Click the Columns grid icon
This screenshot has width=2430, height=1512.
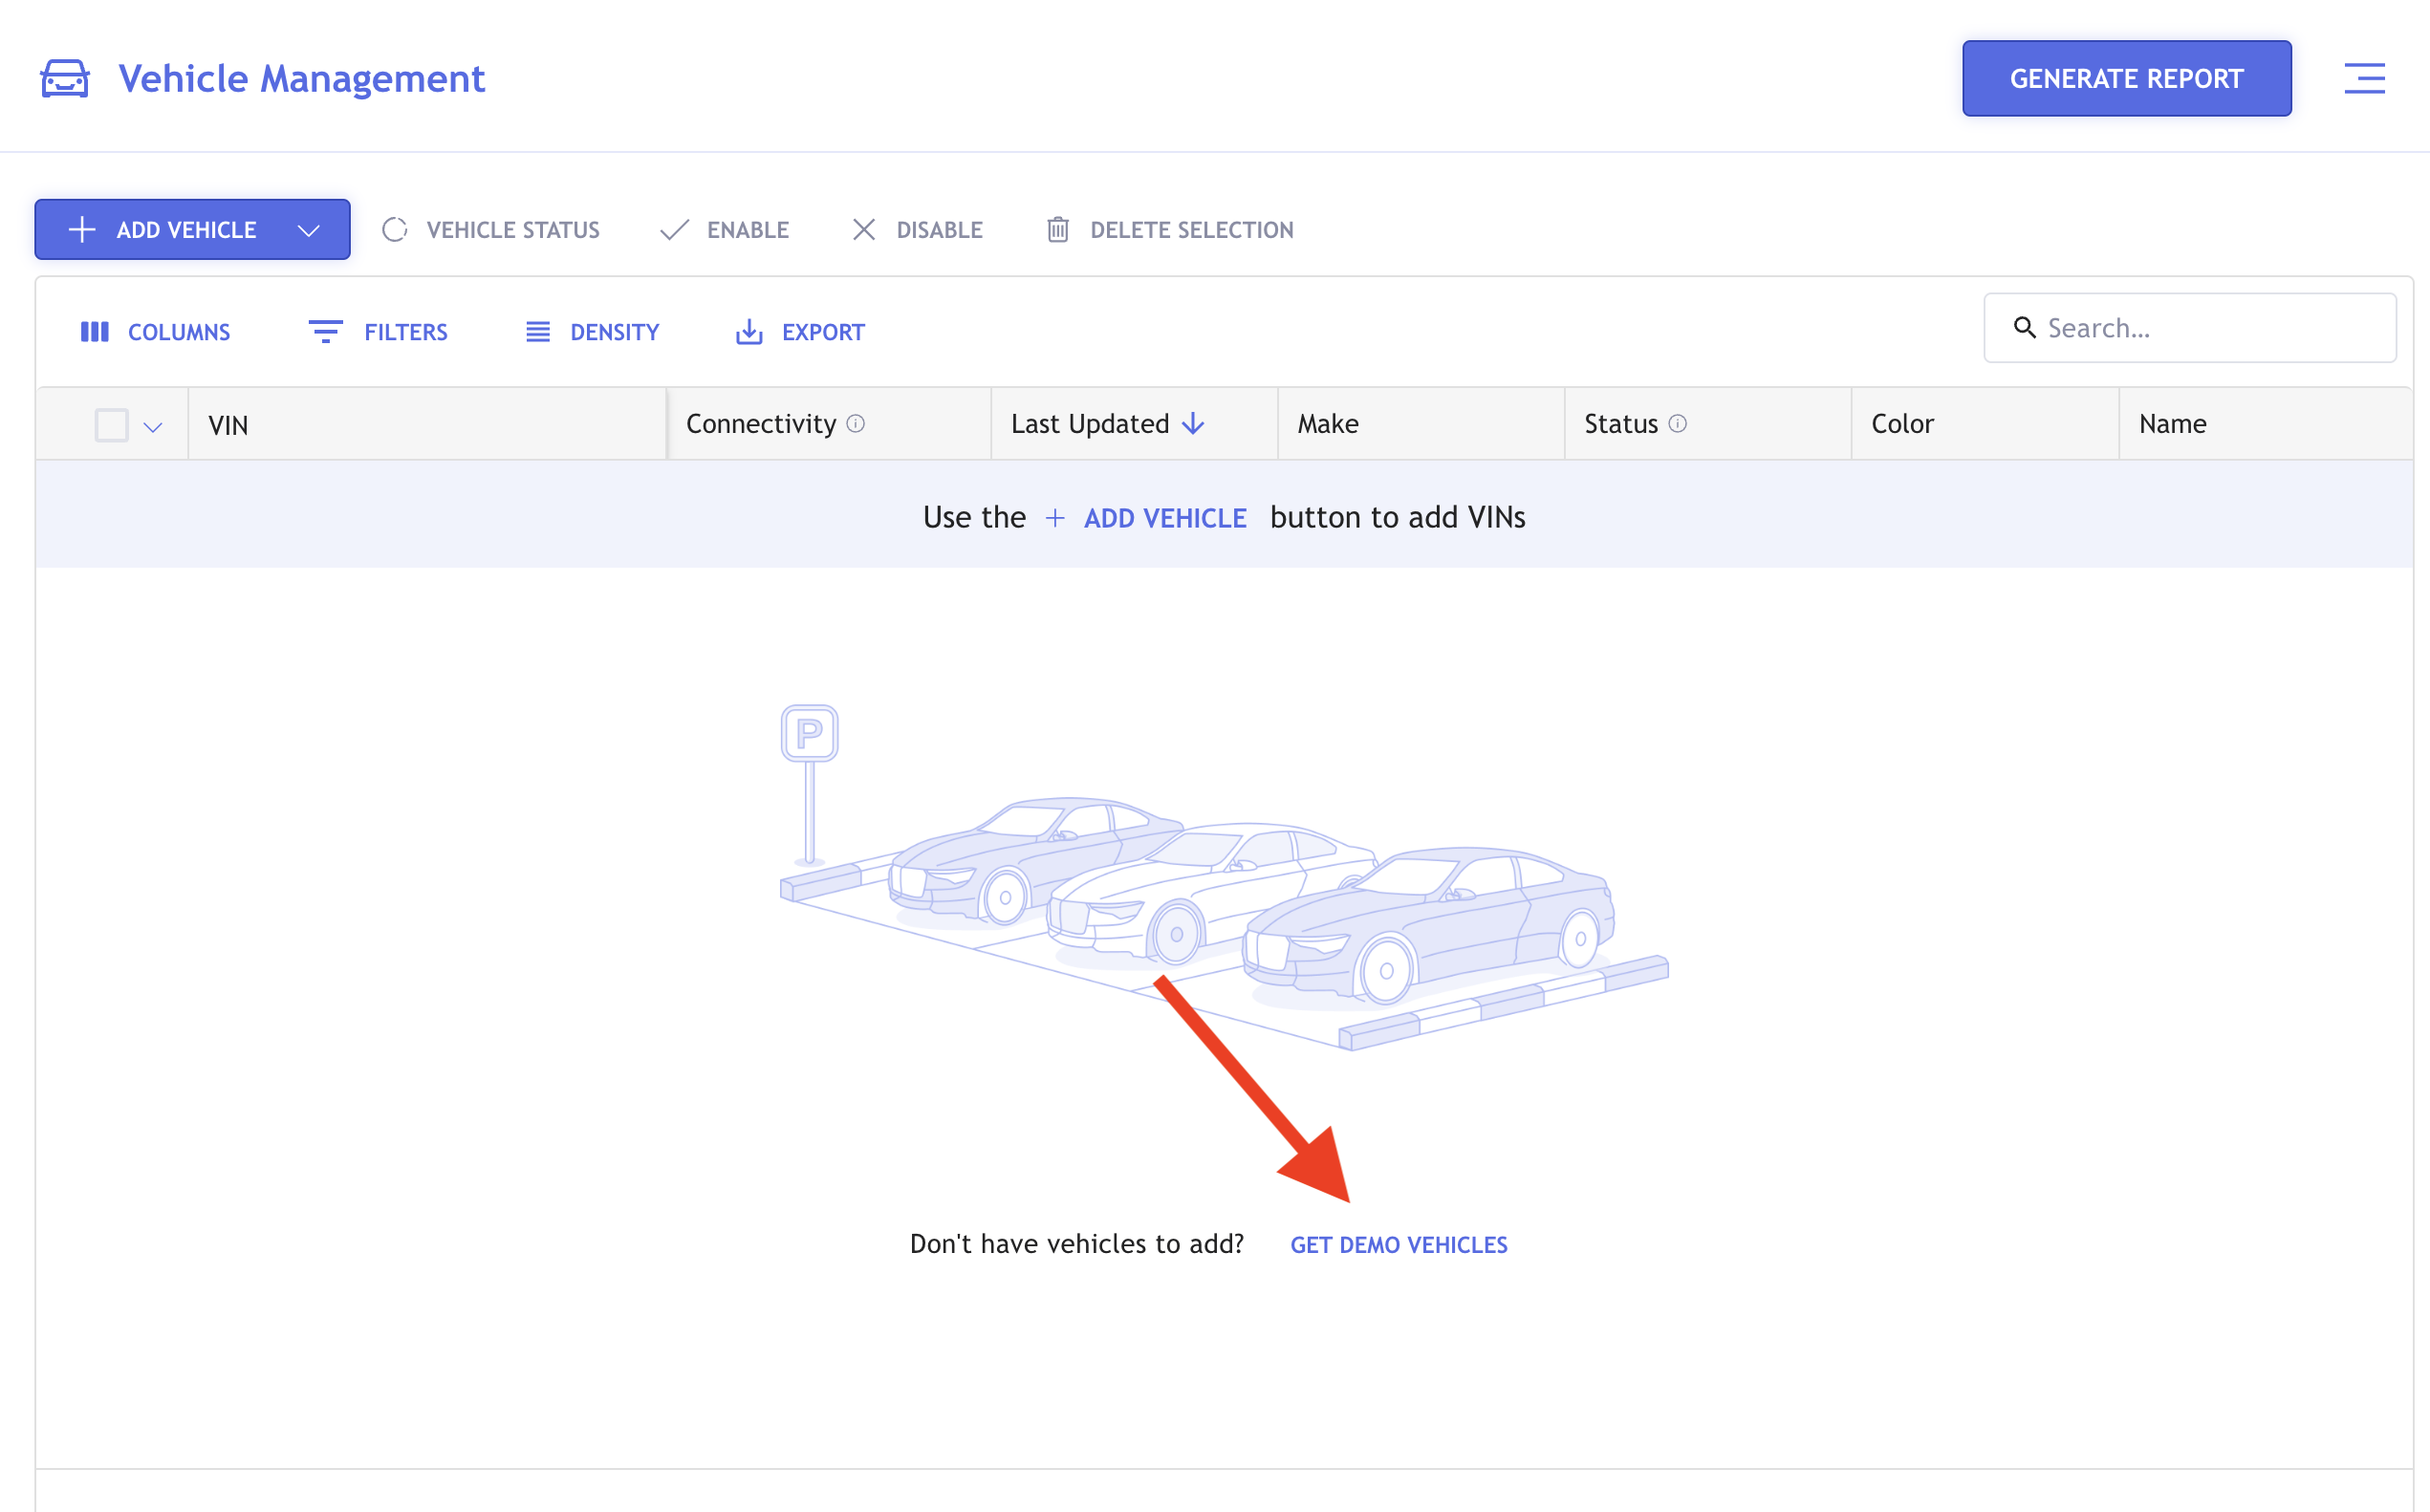click(x=95, y=332)
